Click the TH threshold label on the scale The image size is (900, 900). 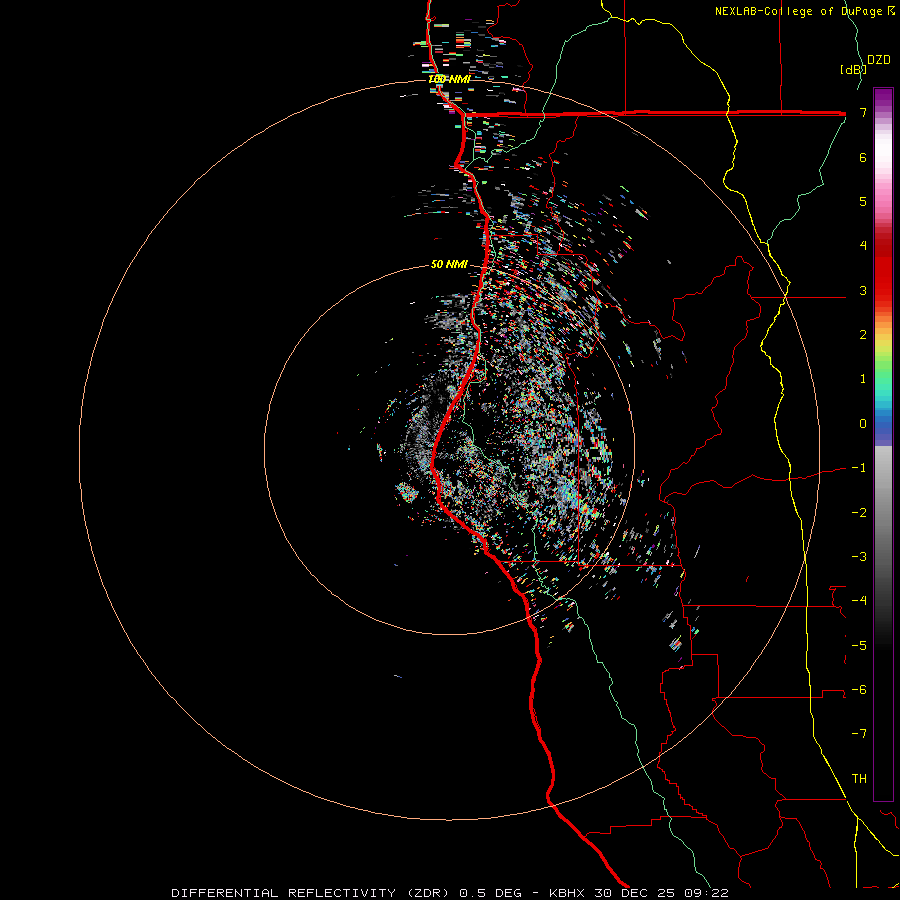tap(859, 779)
